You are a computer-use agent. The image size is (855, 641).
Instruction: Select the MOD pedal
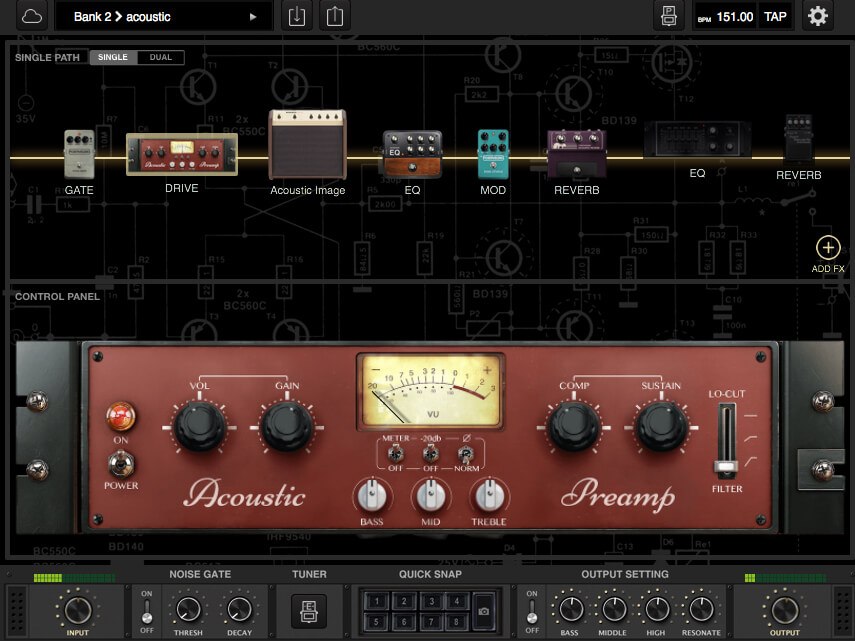click(492, 153)
